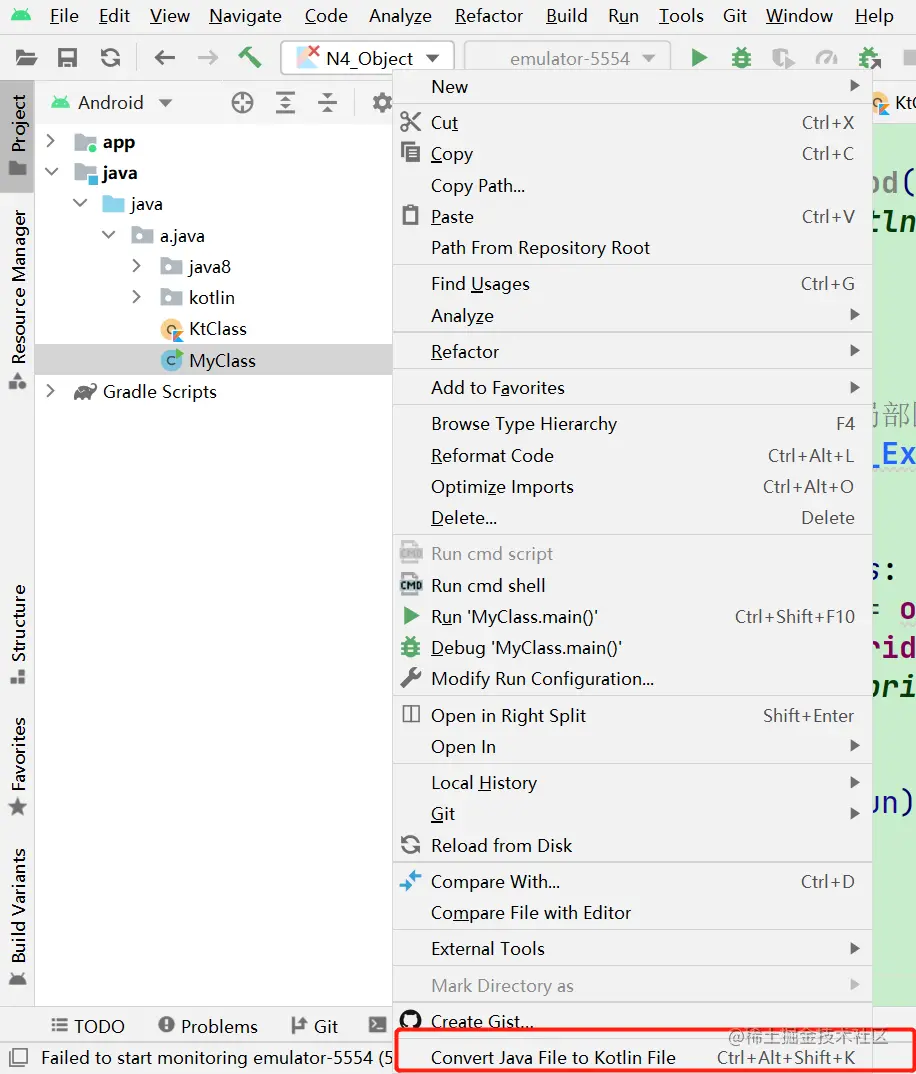Image resolution: width=916 pixels, height=1074 pixels.
Task: Open the emulator-5554 device dropdown
Action: click(x=568, y=58)
